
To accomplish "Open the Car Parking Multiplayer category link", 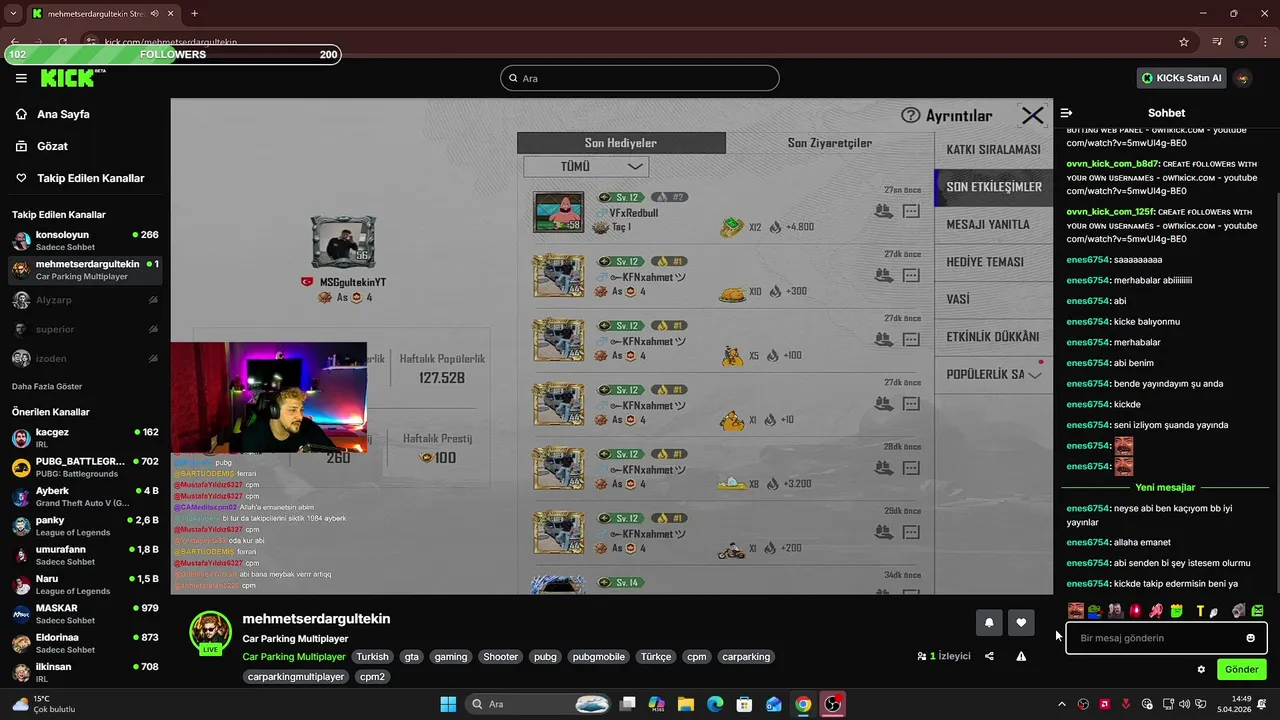I will pos(294,657).
